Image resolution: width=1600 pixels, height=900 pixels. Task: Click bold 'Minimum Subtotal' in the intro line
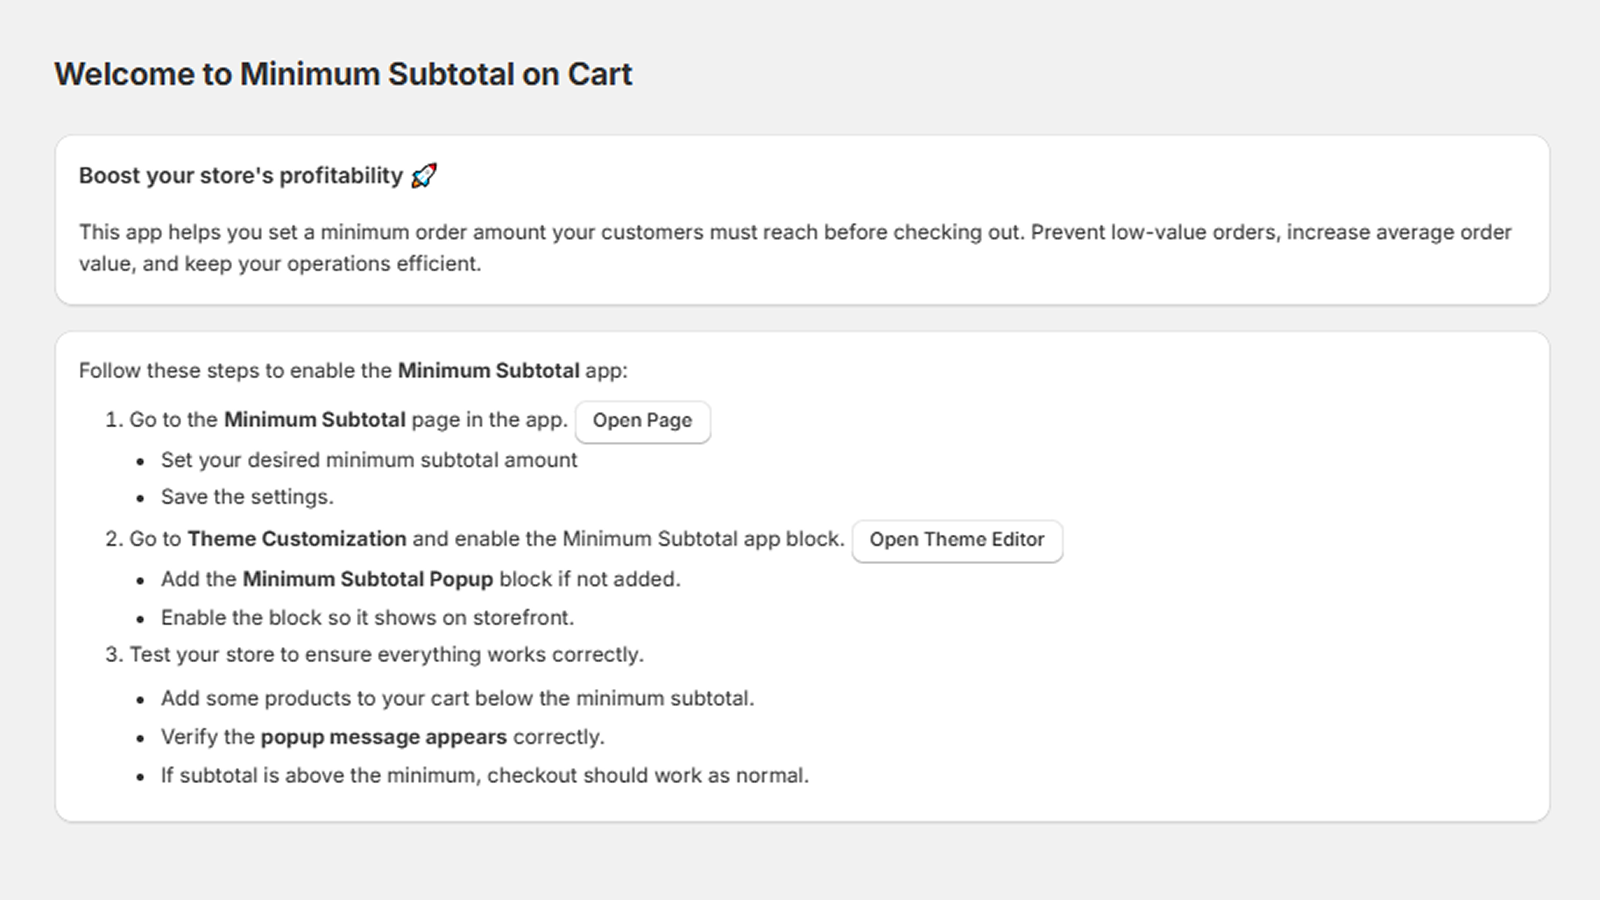488,371
